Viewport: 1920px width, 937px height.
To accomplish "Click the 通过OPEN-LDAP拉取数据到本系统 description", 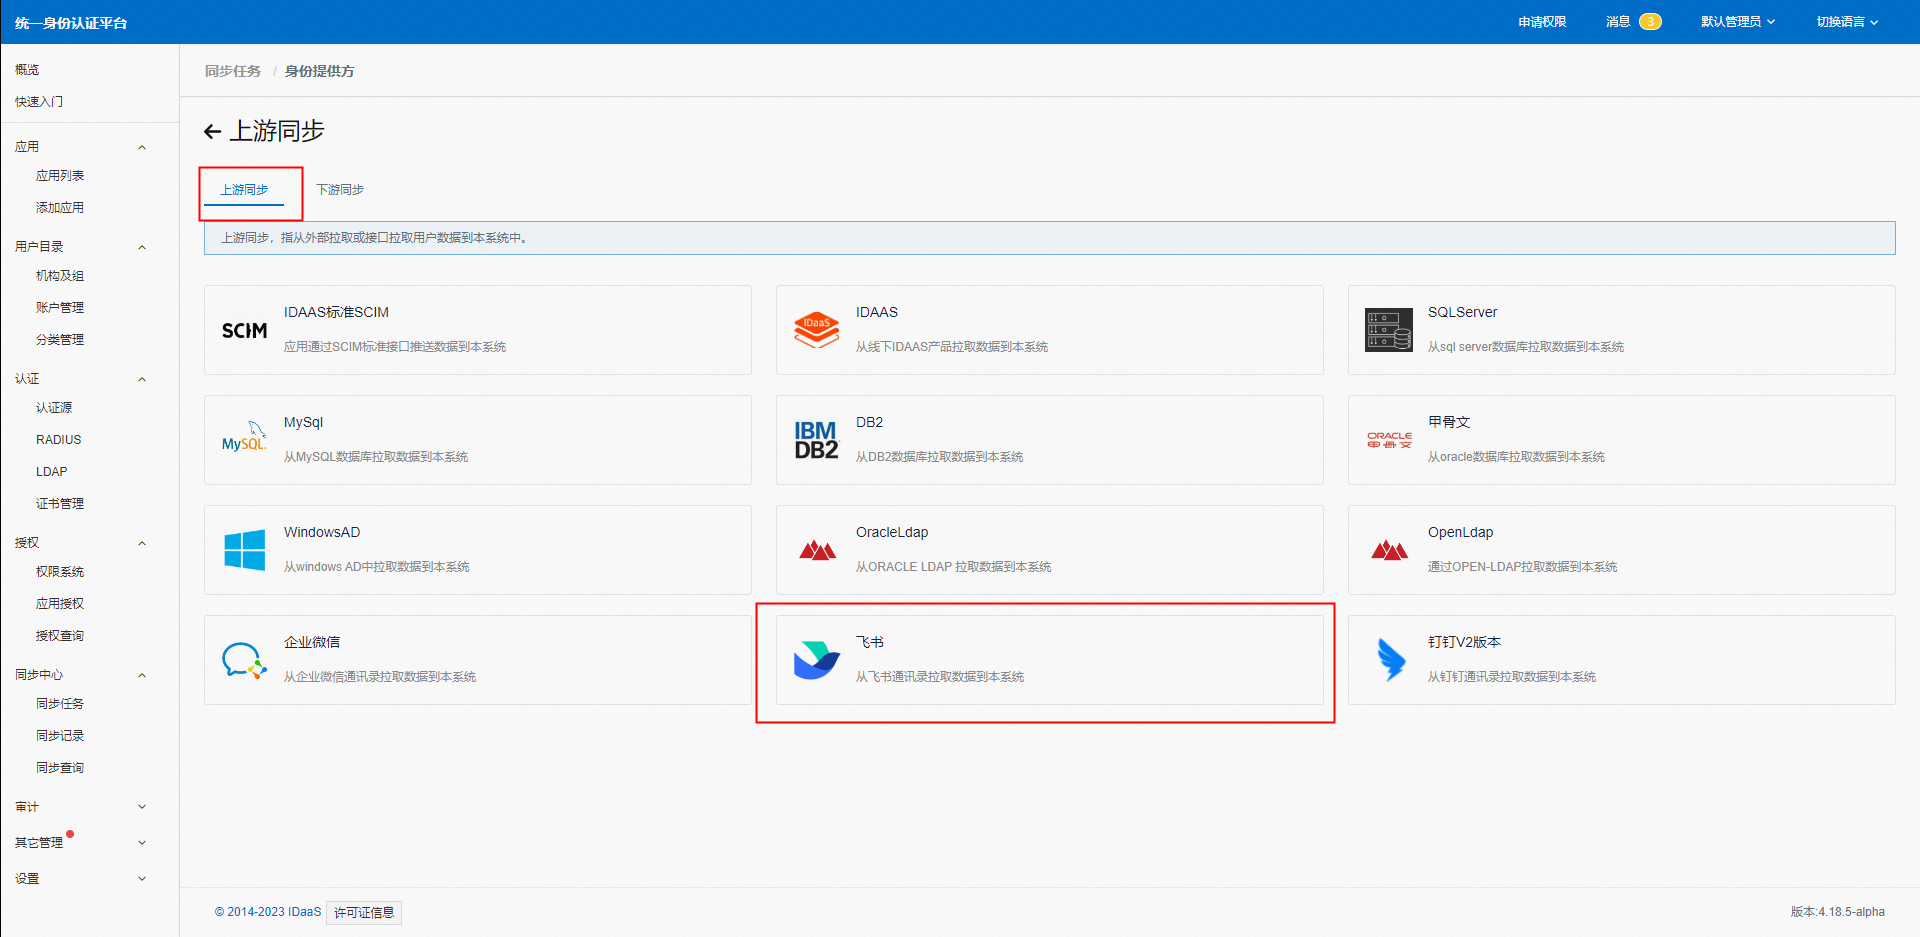I will (x=1522, y=567).
